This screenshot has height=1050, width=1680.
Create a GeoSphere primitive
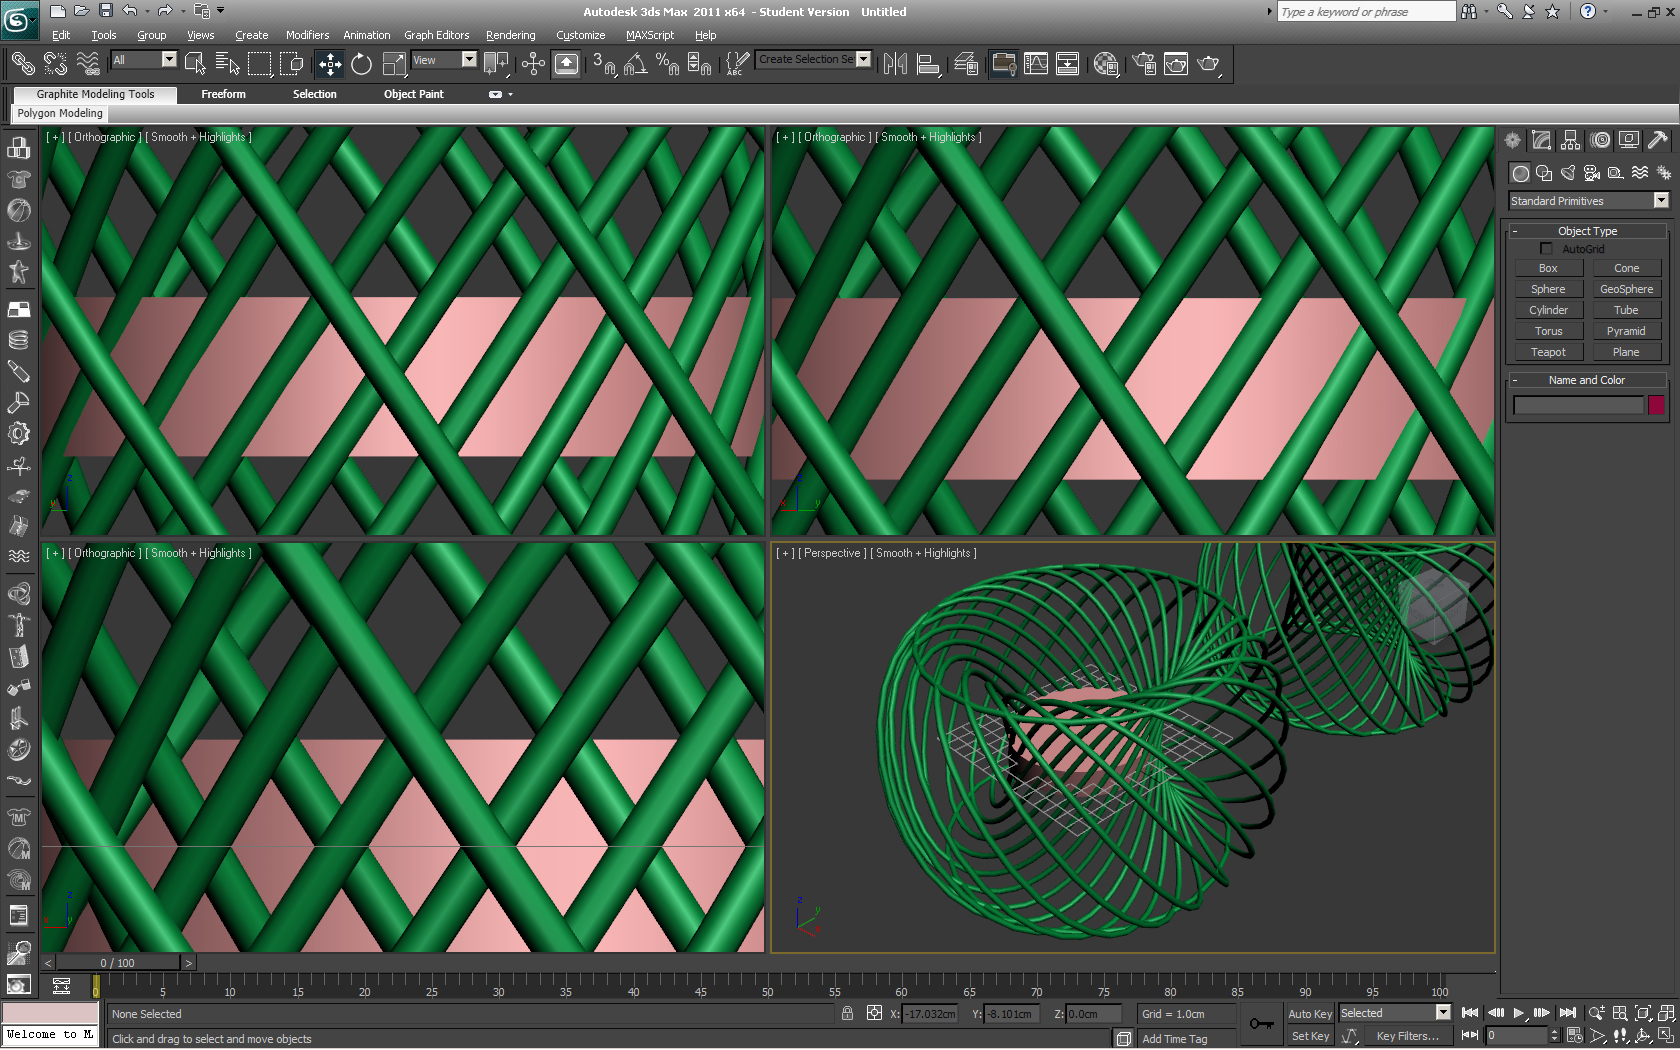point(1626,289)
